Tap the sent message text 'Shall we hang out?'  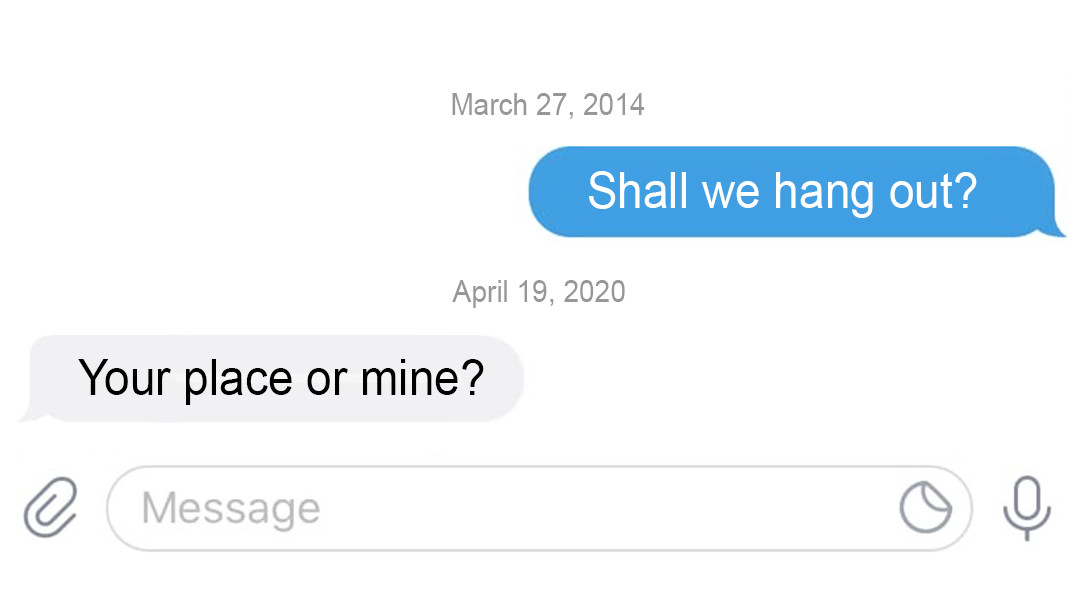coord(782,191)
